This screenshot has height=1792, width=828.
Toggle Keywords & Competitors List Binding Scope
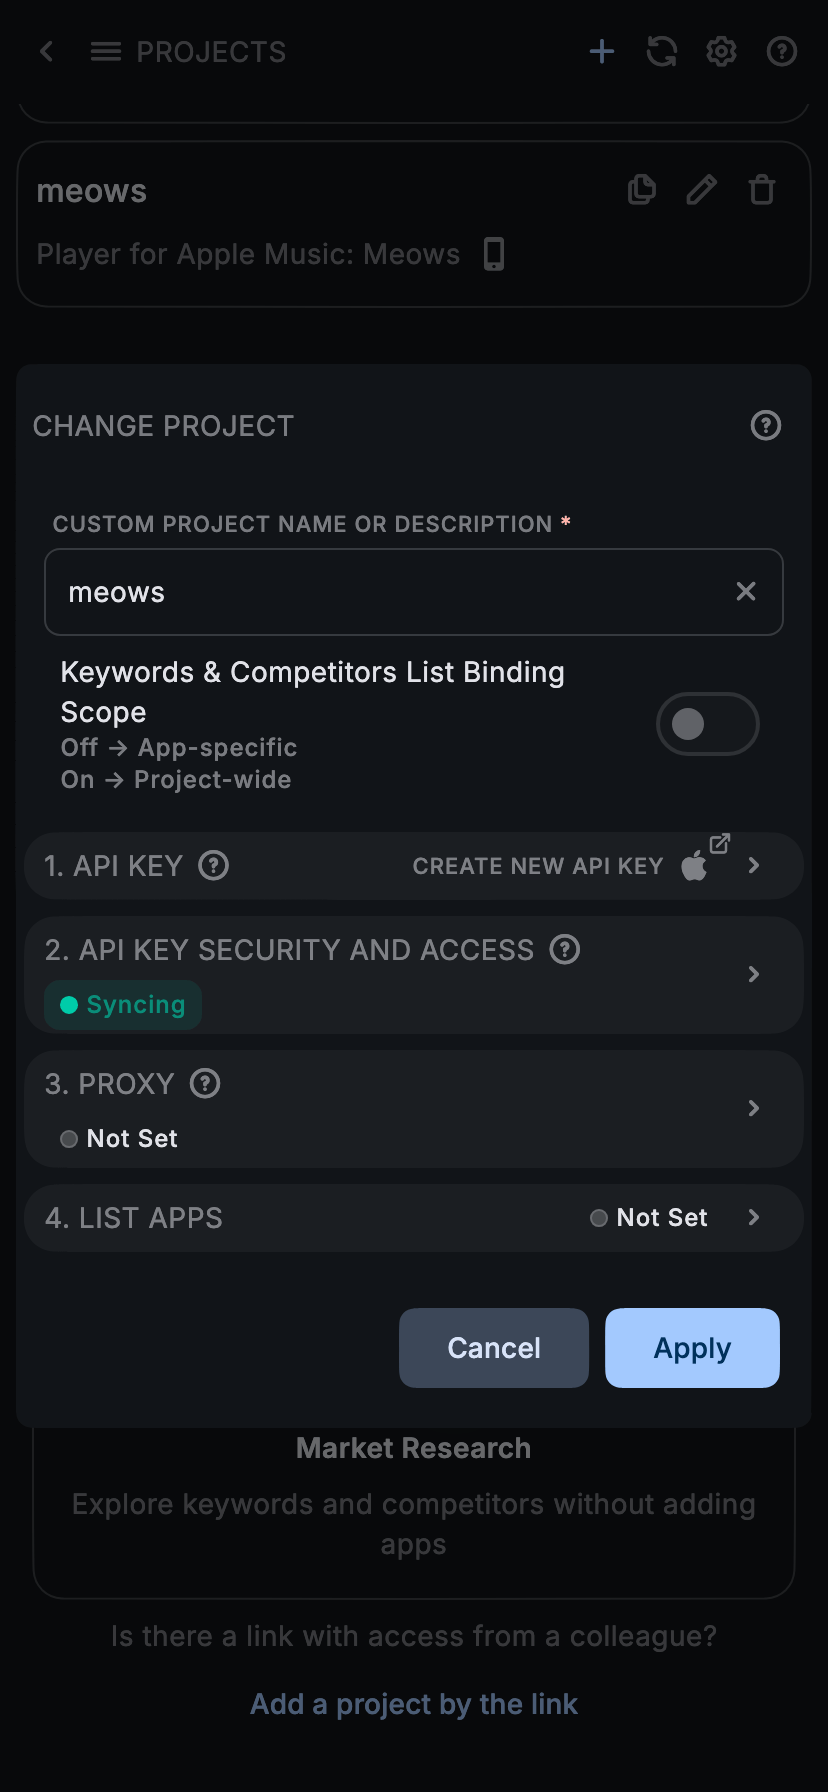coord(707,724)
